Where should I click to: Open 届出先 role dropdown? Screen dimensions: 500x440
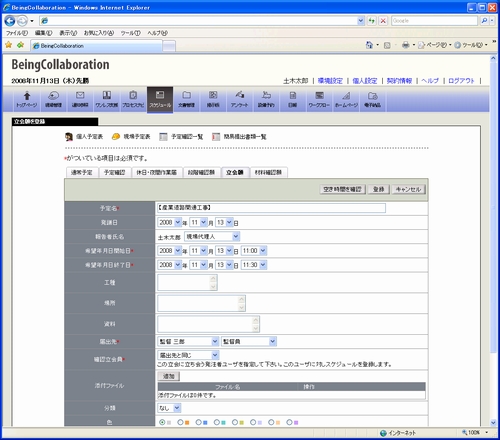pos(249,341)
